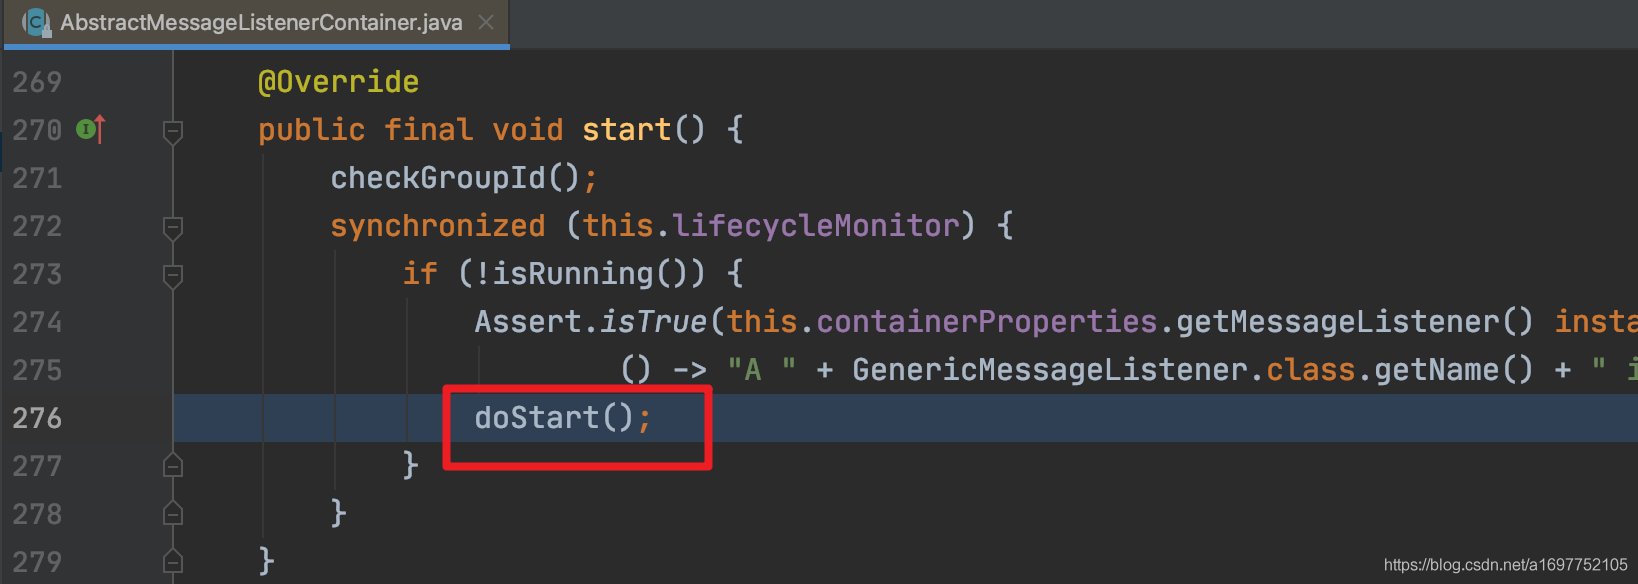Image resolution: width=1638 pixels, height=584 pixels.
Task: Click the fold end marker at line 277
Action: (173, 465)
